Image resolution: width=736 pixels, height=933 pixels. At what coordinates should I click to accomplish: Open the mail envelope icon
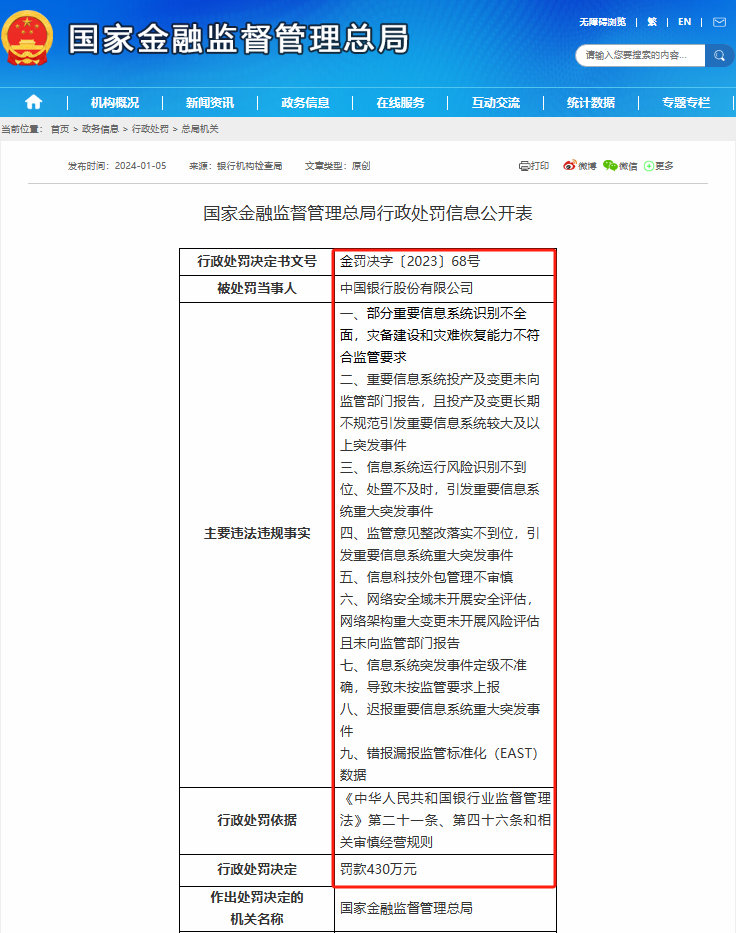coord(719,21)
